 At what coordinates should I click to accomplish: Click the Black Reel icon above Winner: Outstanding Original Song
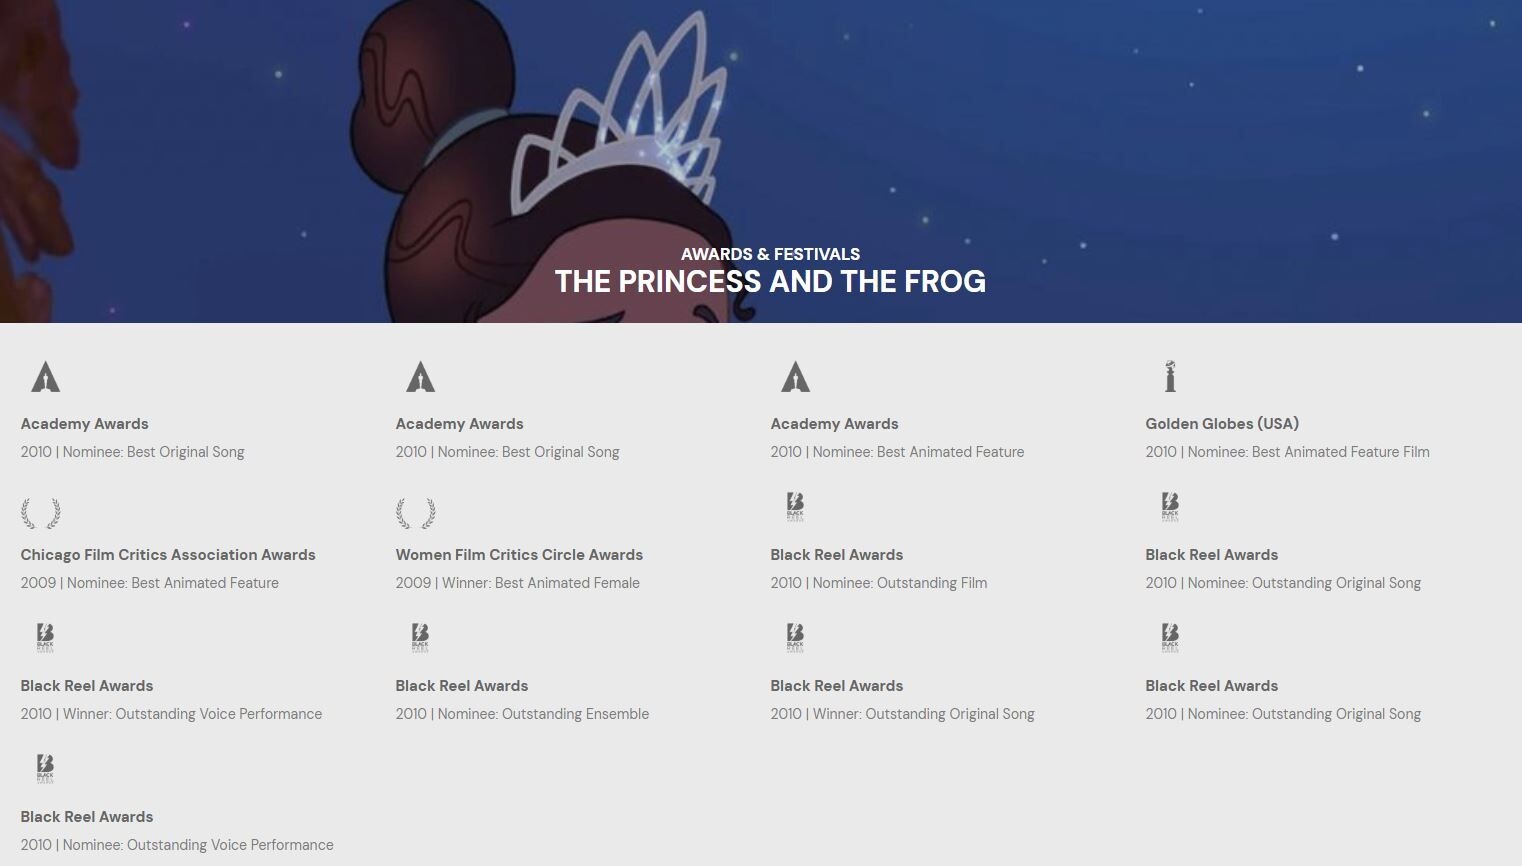pyautogui.click(x=795, y=638)
